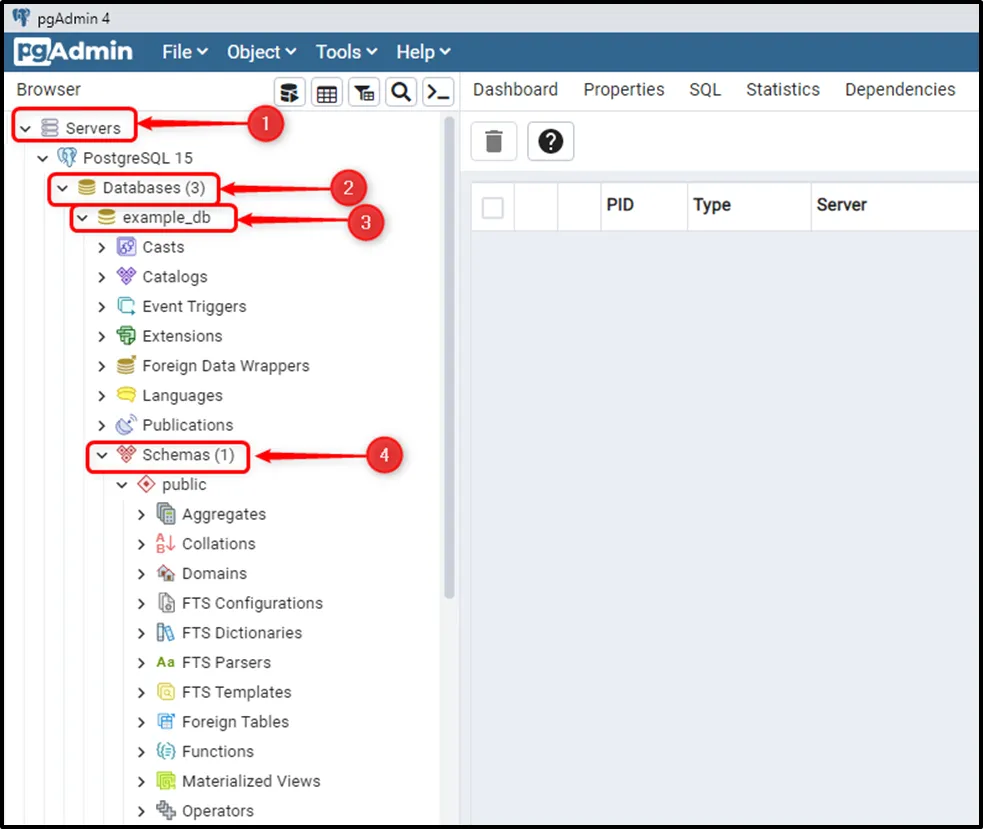Switch to the Statistics tab
This screenshot has height=829, width=983.
(782, 90)
